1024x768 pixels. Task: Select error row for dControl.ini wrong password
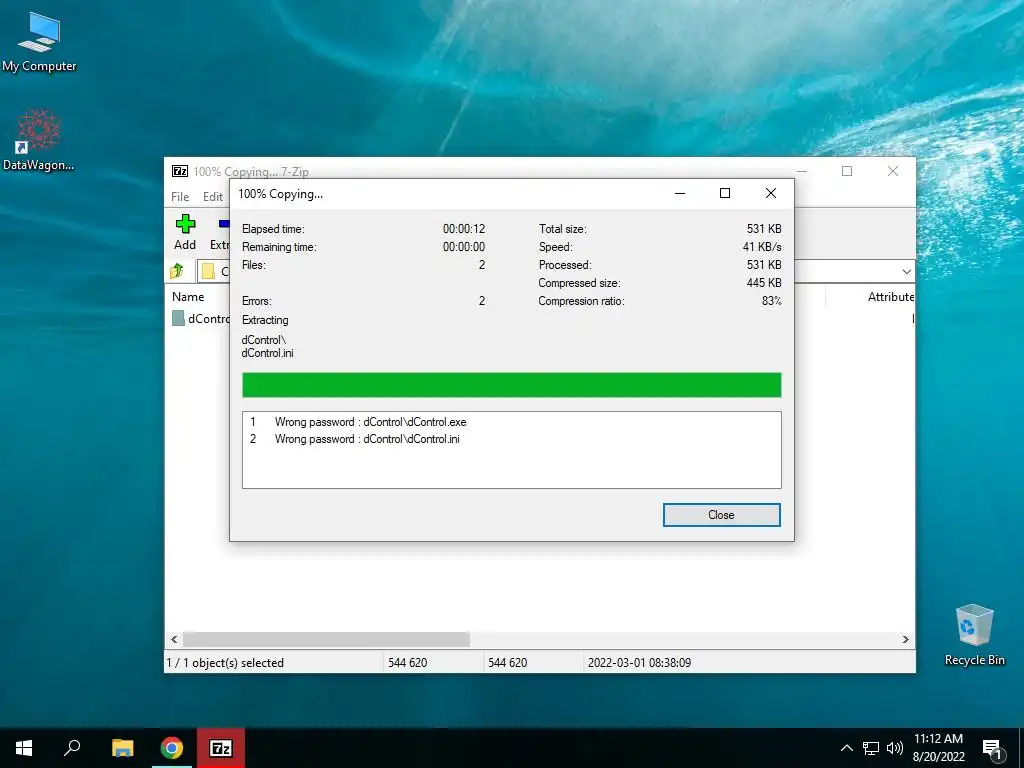click(511, 439)
